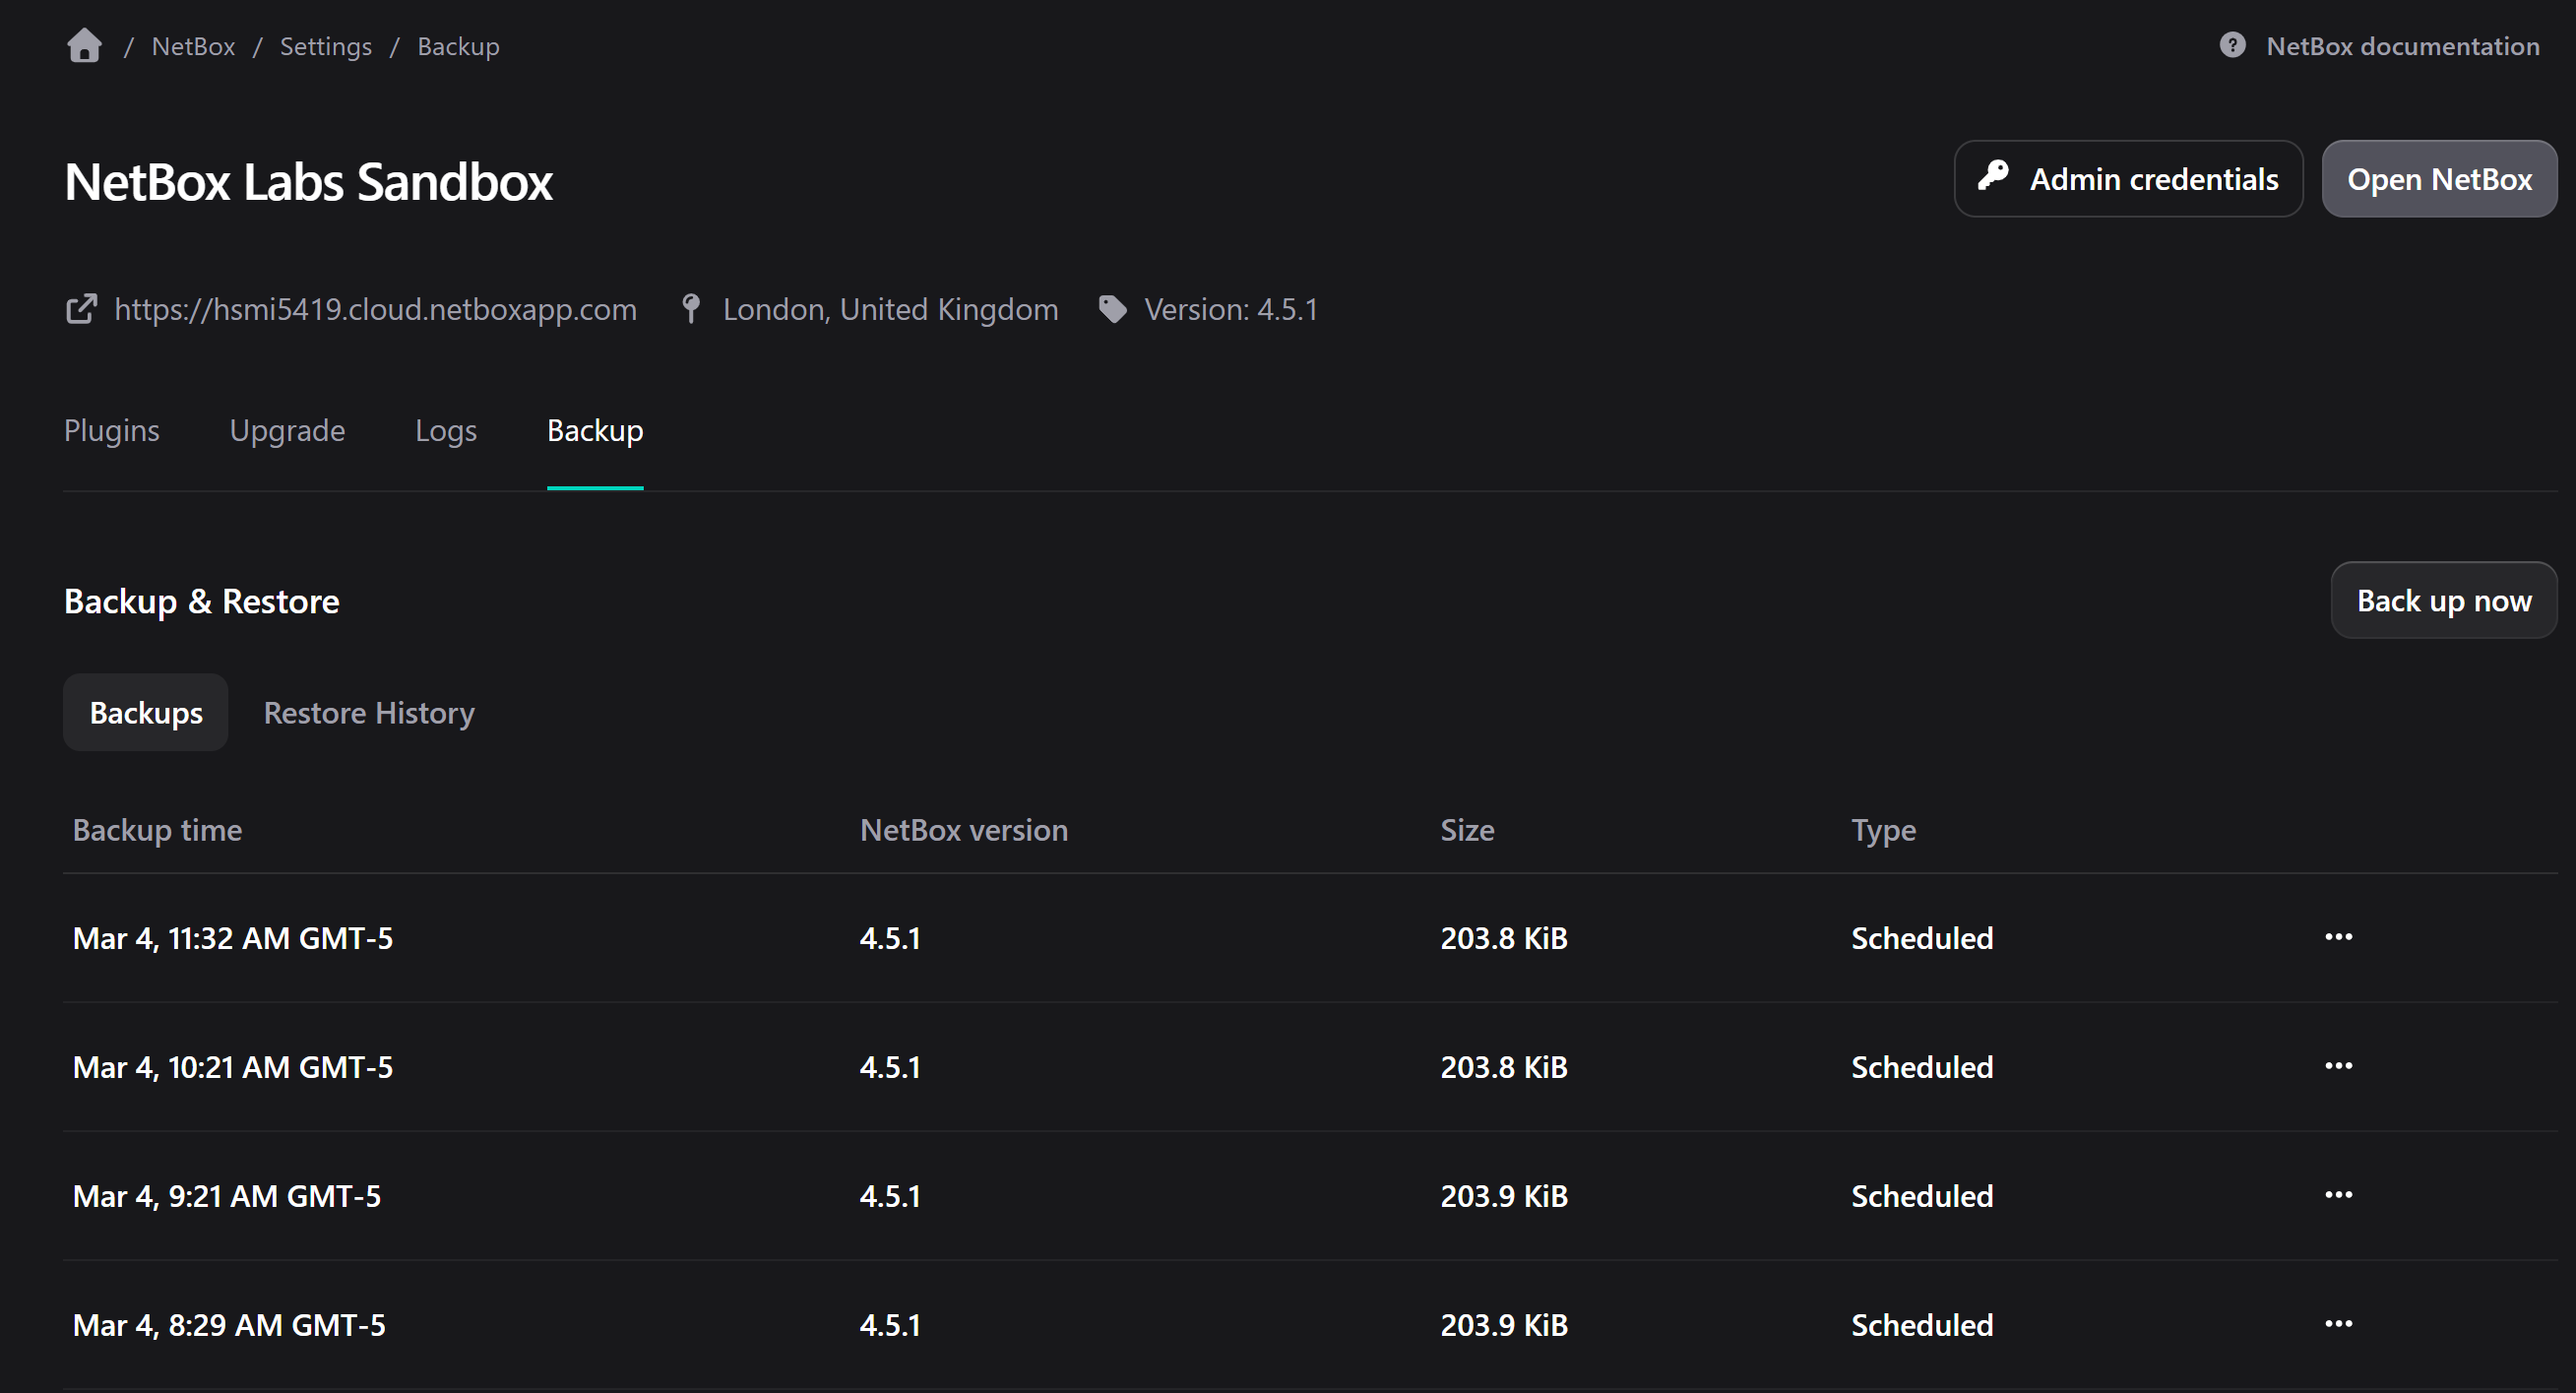The height and width of the screenshot is (1393, 2576).
Task: Select the Upgrade tab
Action: tap(287, 430)
